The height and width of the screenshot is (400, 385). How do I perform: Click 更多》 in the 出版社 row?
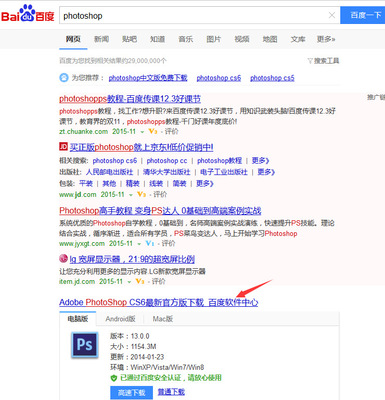pyautogui.click(x=266, y=172)
